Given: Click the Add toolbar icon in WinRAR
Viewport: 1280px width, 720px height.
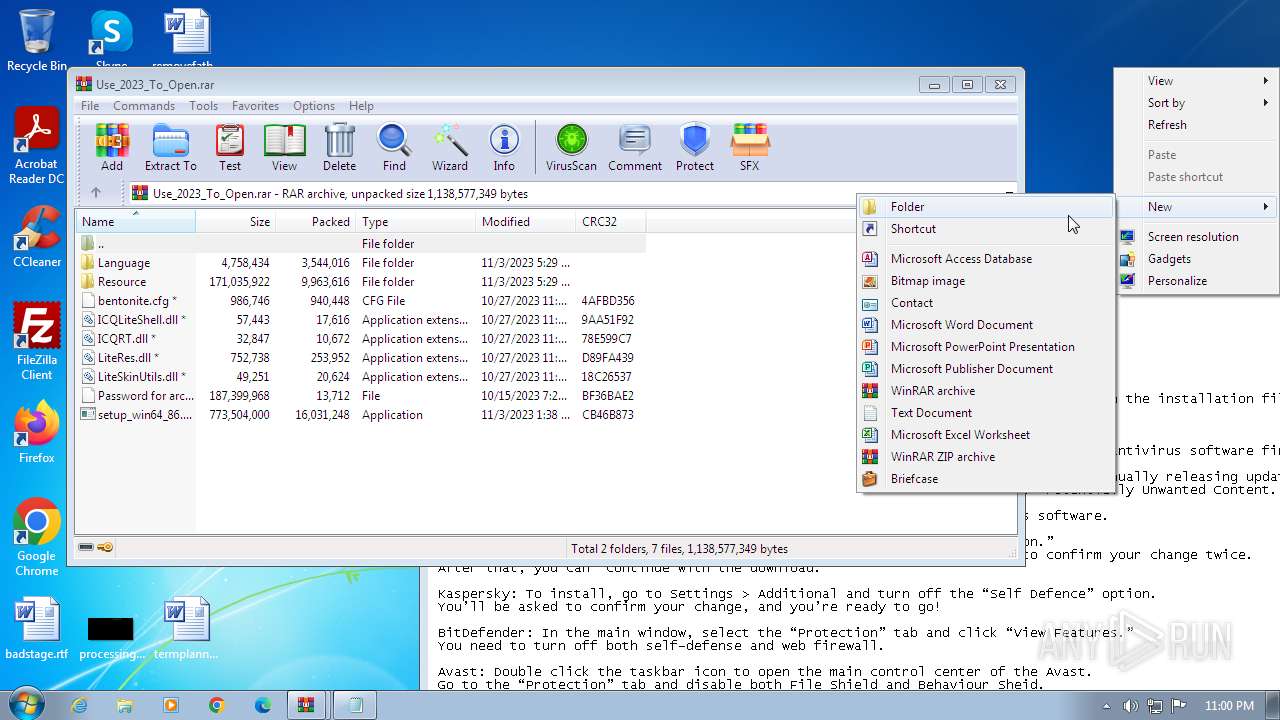Looking at the screenshot, I should tap(112, 147).
